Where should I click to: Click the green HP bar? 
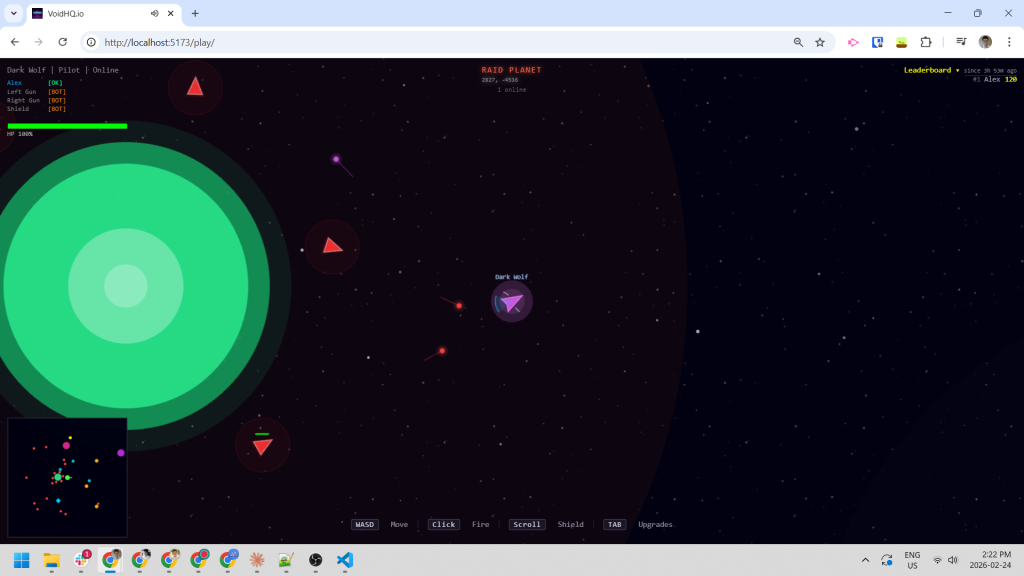(x=67, y=126)
